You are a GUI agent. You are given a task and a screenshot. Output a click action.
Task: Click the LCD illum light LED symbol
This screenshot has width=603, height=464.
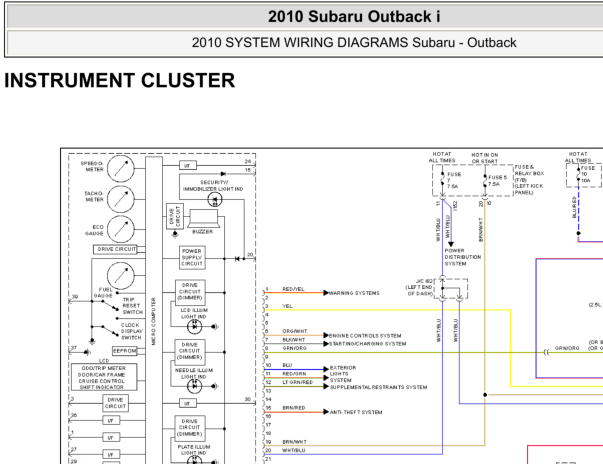click(x=194, y=327)
